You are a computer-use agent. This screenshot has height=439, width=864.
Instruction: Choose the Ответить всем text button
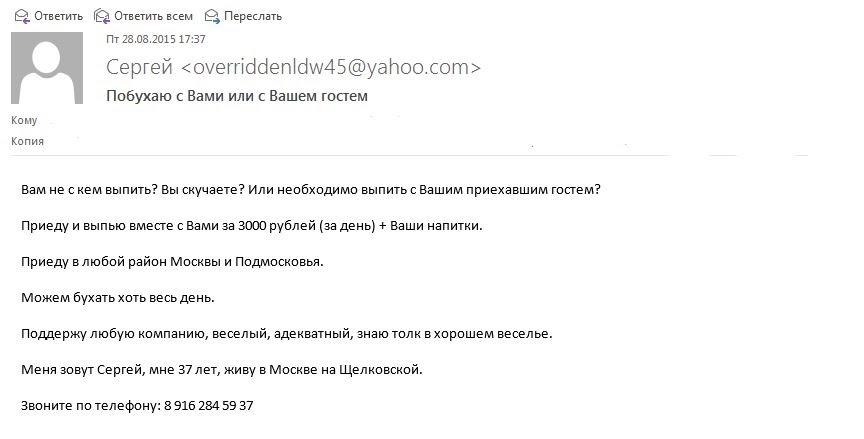154,17
